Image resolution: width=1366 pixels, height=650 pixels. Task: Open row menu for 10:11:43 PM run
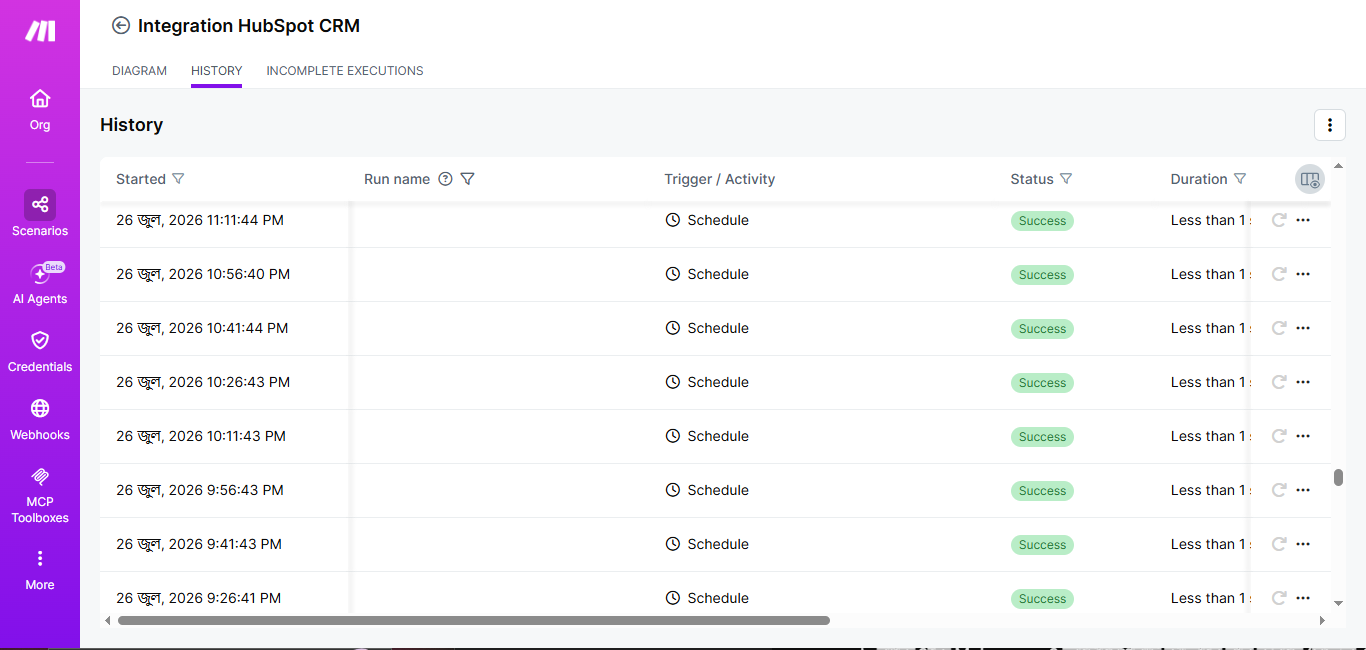pyautogui.click(x=1303, y=436)
